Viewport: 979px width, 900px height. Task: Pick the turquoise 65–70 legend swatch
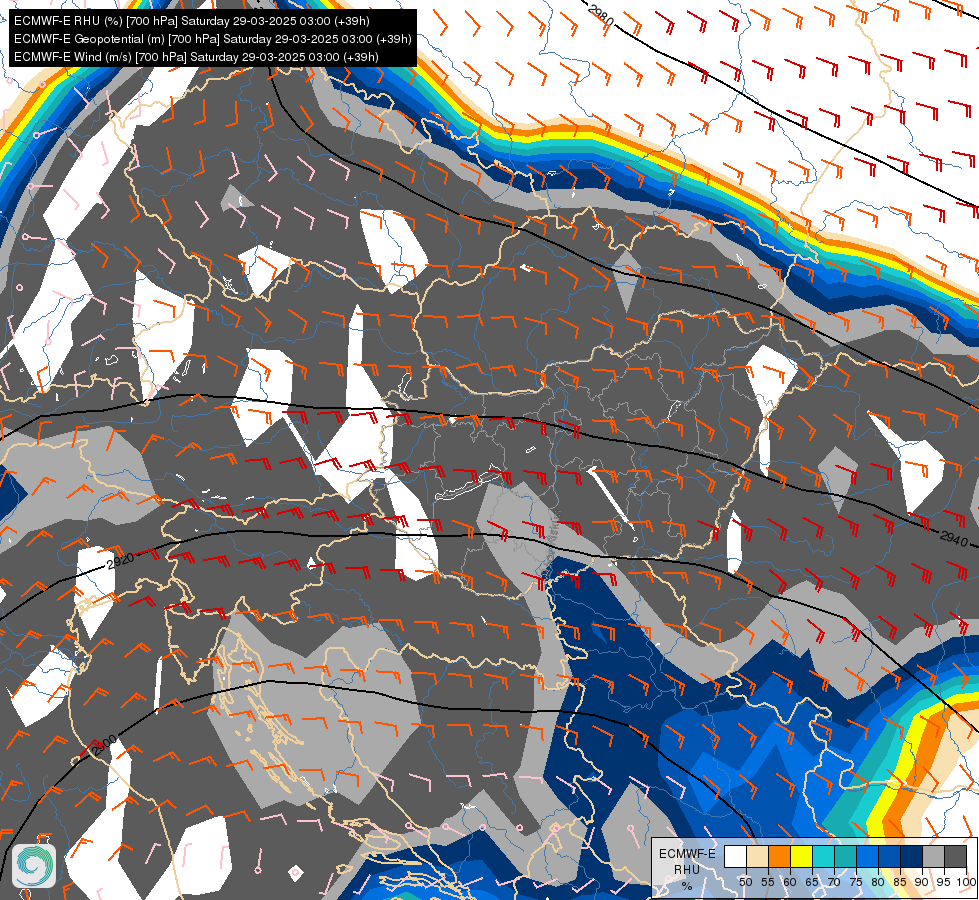[x=823, y=856]
